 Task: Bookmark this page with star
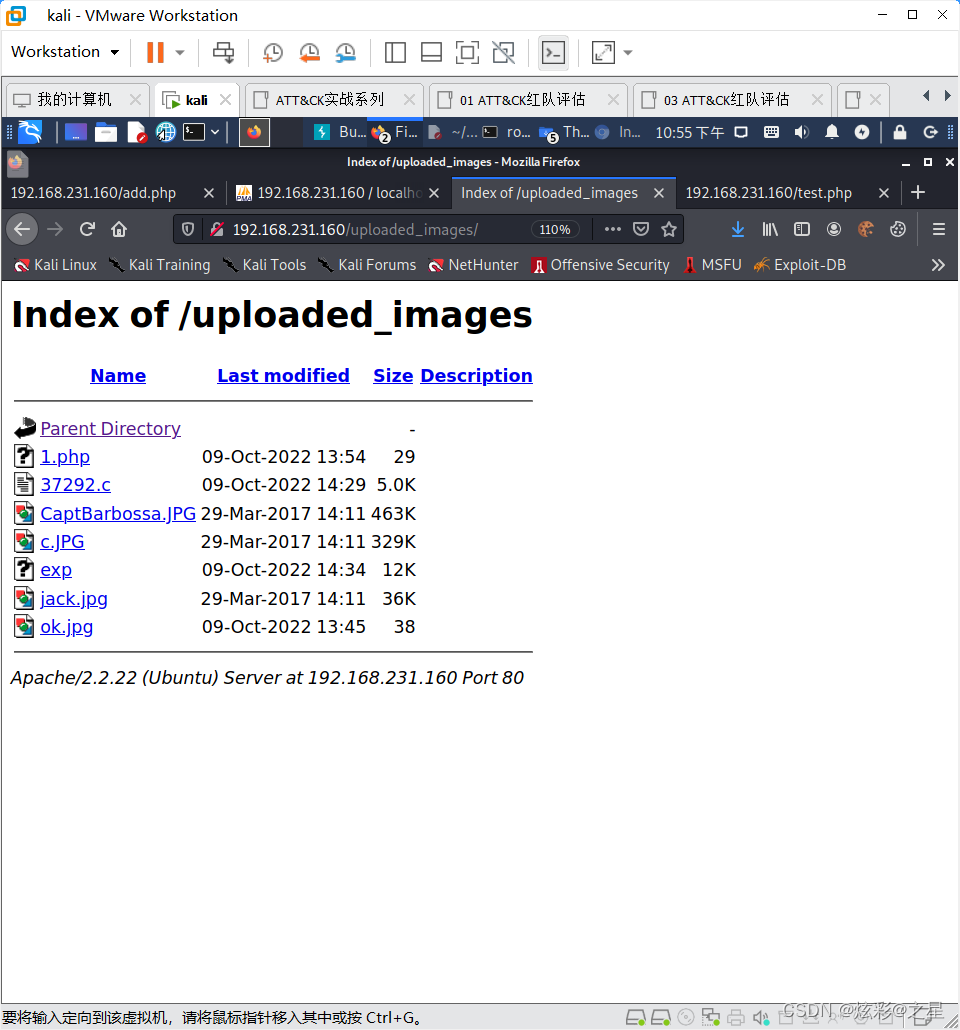click(669, 229)
